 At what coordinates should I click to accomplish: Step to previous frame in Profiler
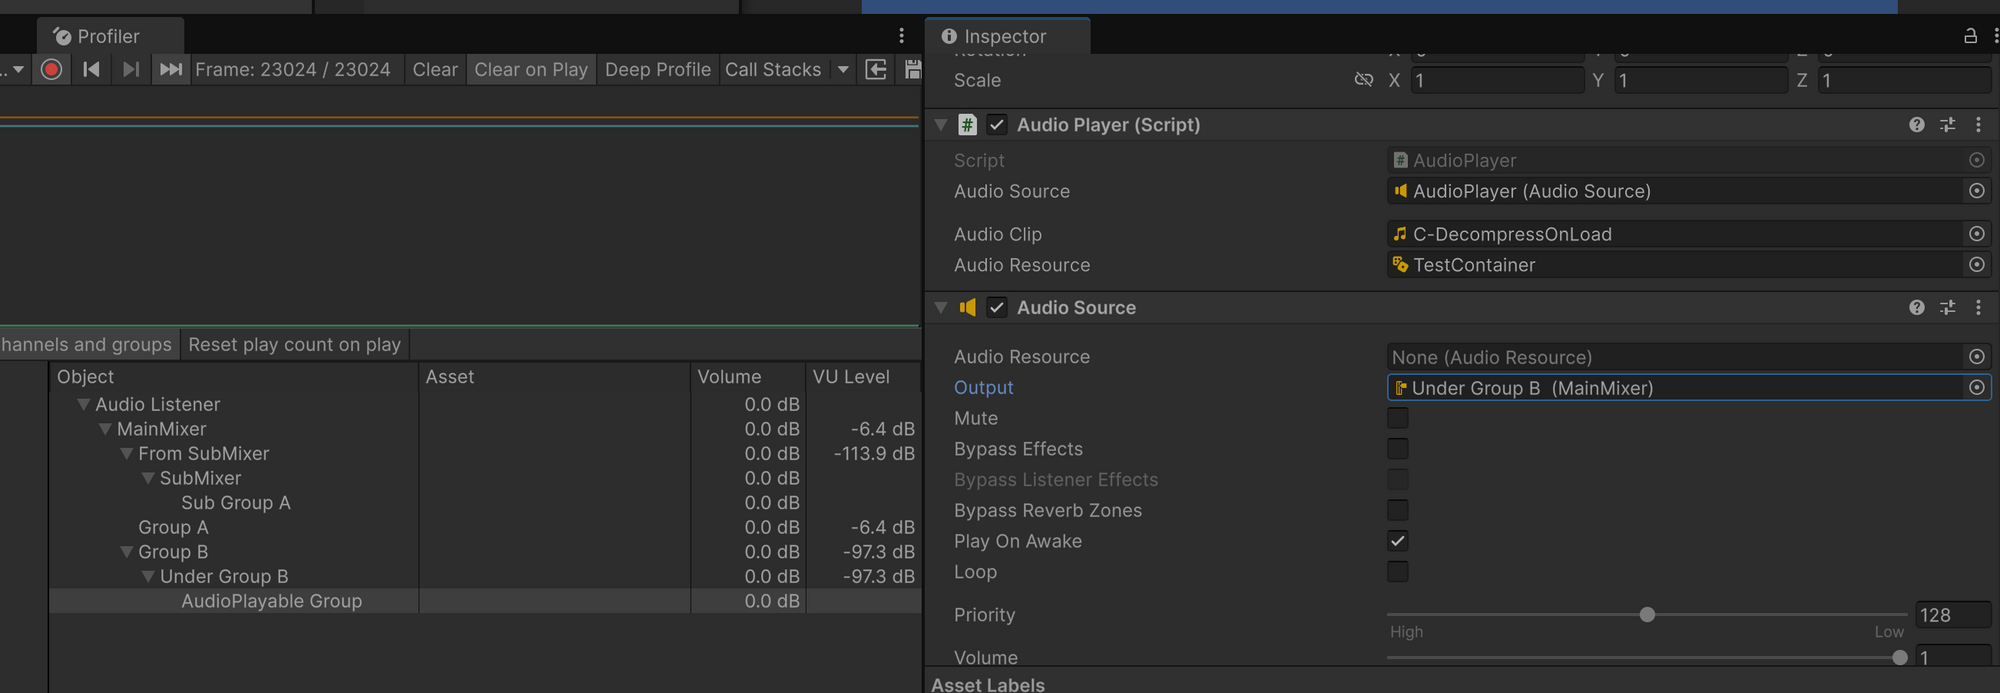pos(91,70)
